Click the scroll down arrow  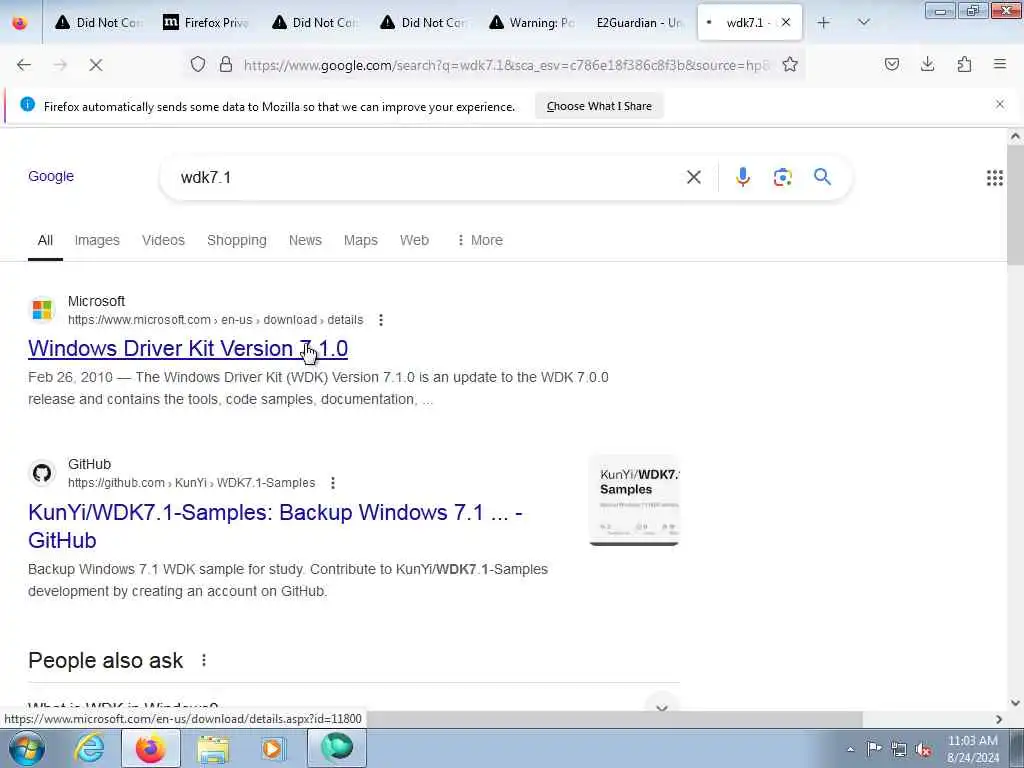point(1015,703)
